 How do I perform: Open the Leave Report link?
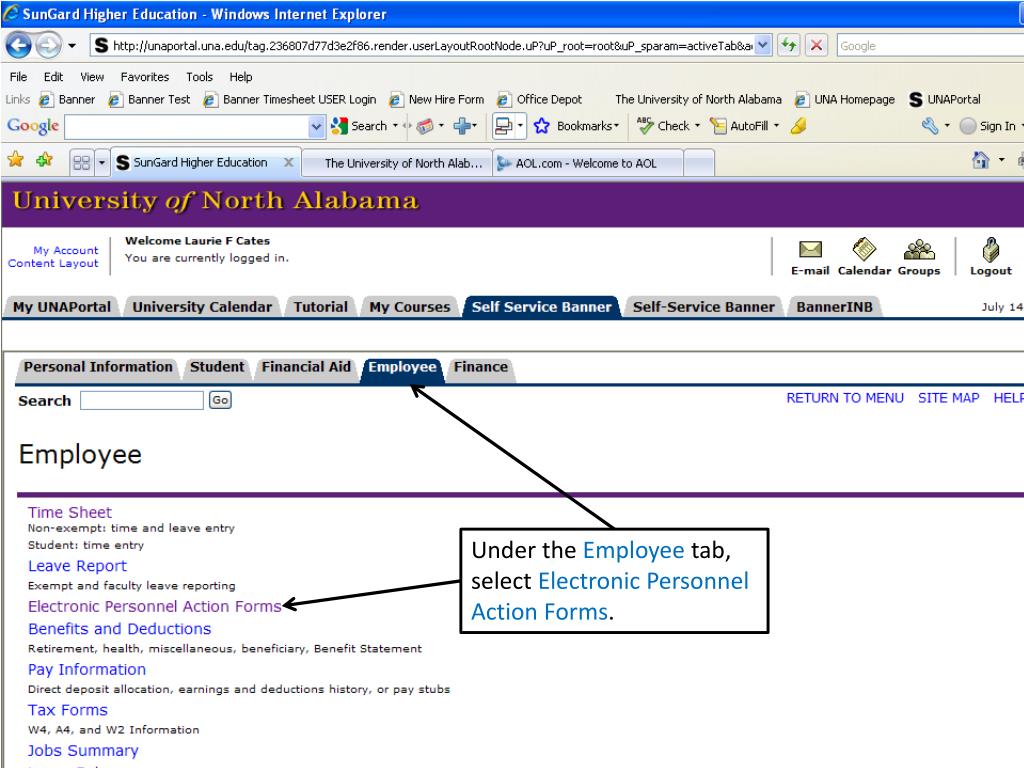[77, 566]
